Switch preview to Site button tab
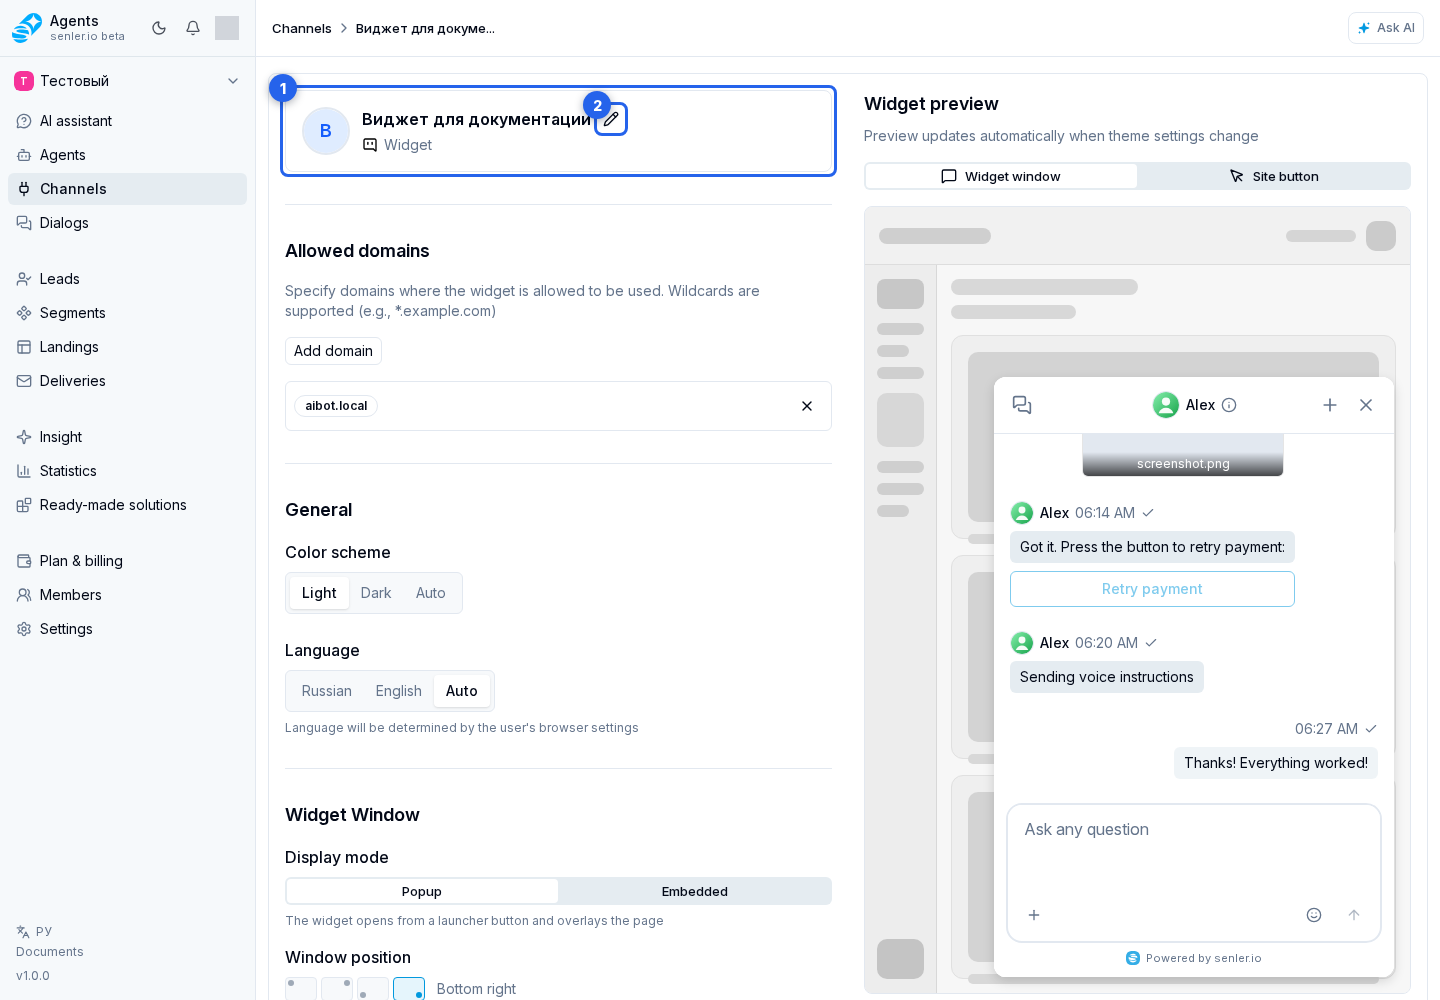 (1274, 176)
